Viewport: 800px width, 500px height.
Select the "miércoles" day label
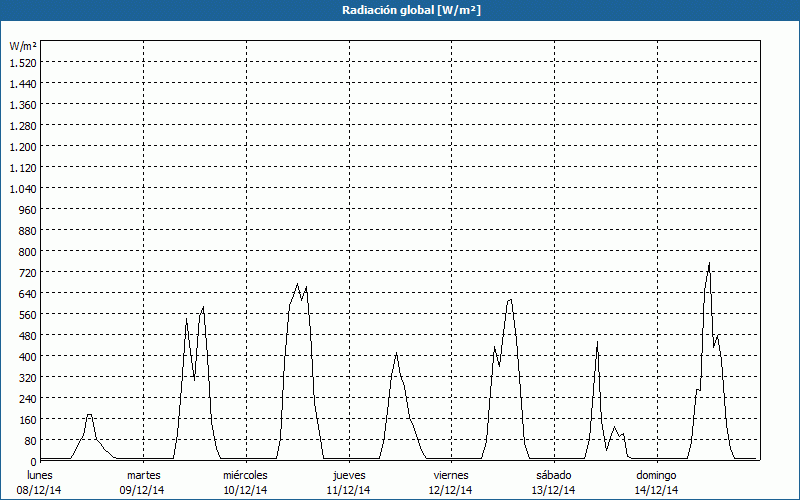point(246,474)
